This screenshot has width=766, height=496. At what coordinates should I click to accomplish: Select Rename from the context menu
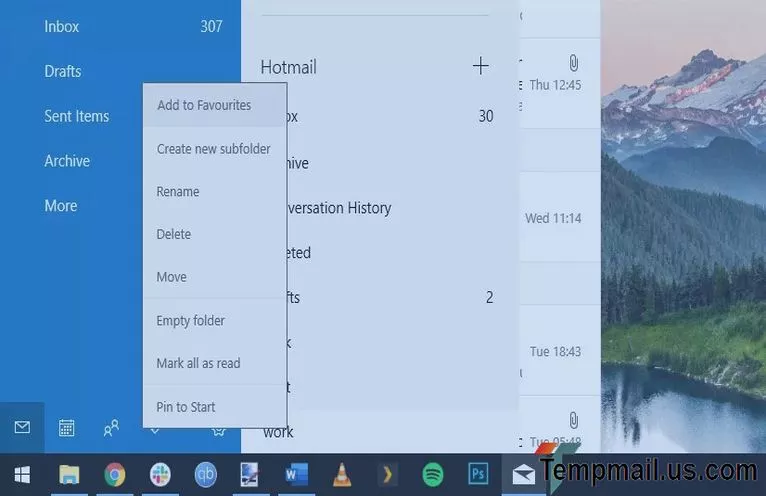(x=178, y=192)
